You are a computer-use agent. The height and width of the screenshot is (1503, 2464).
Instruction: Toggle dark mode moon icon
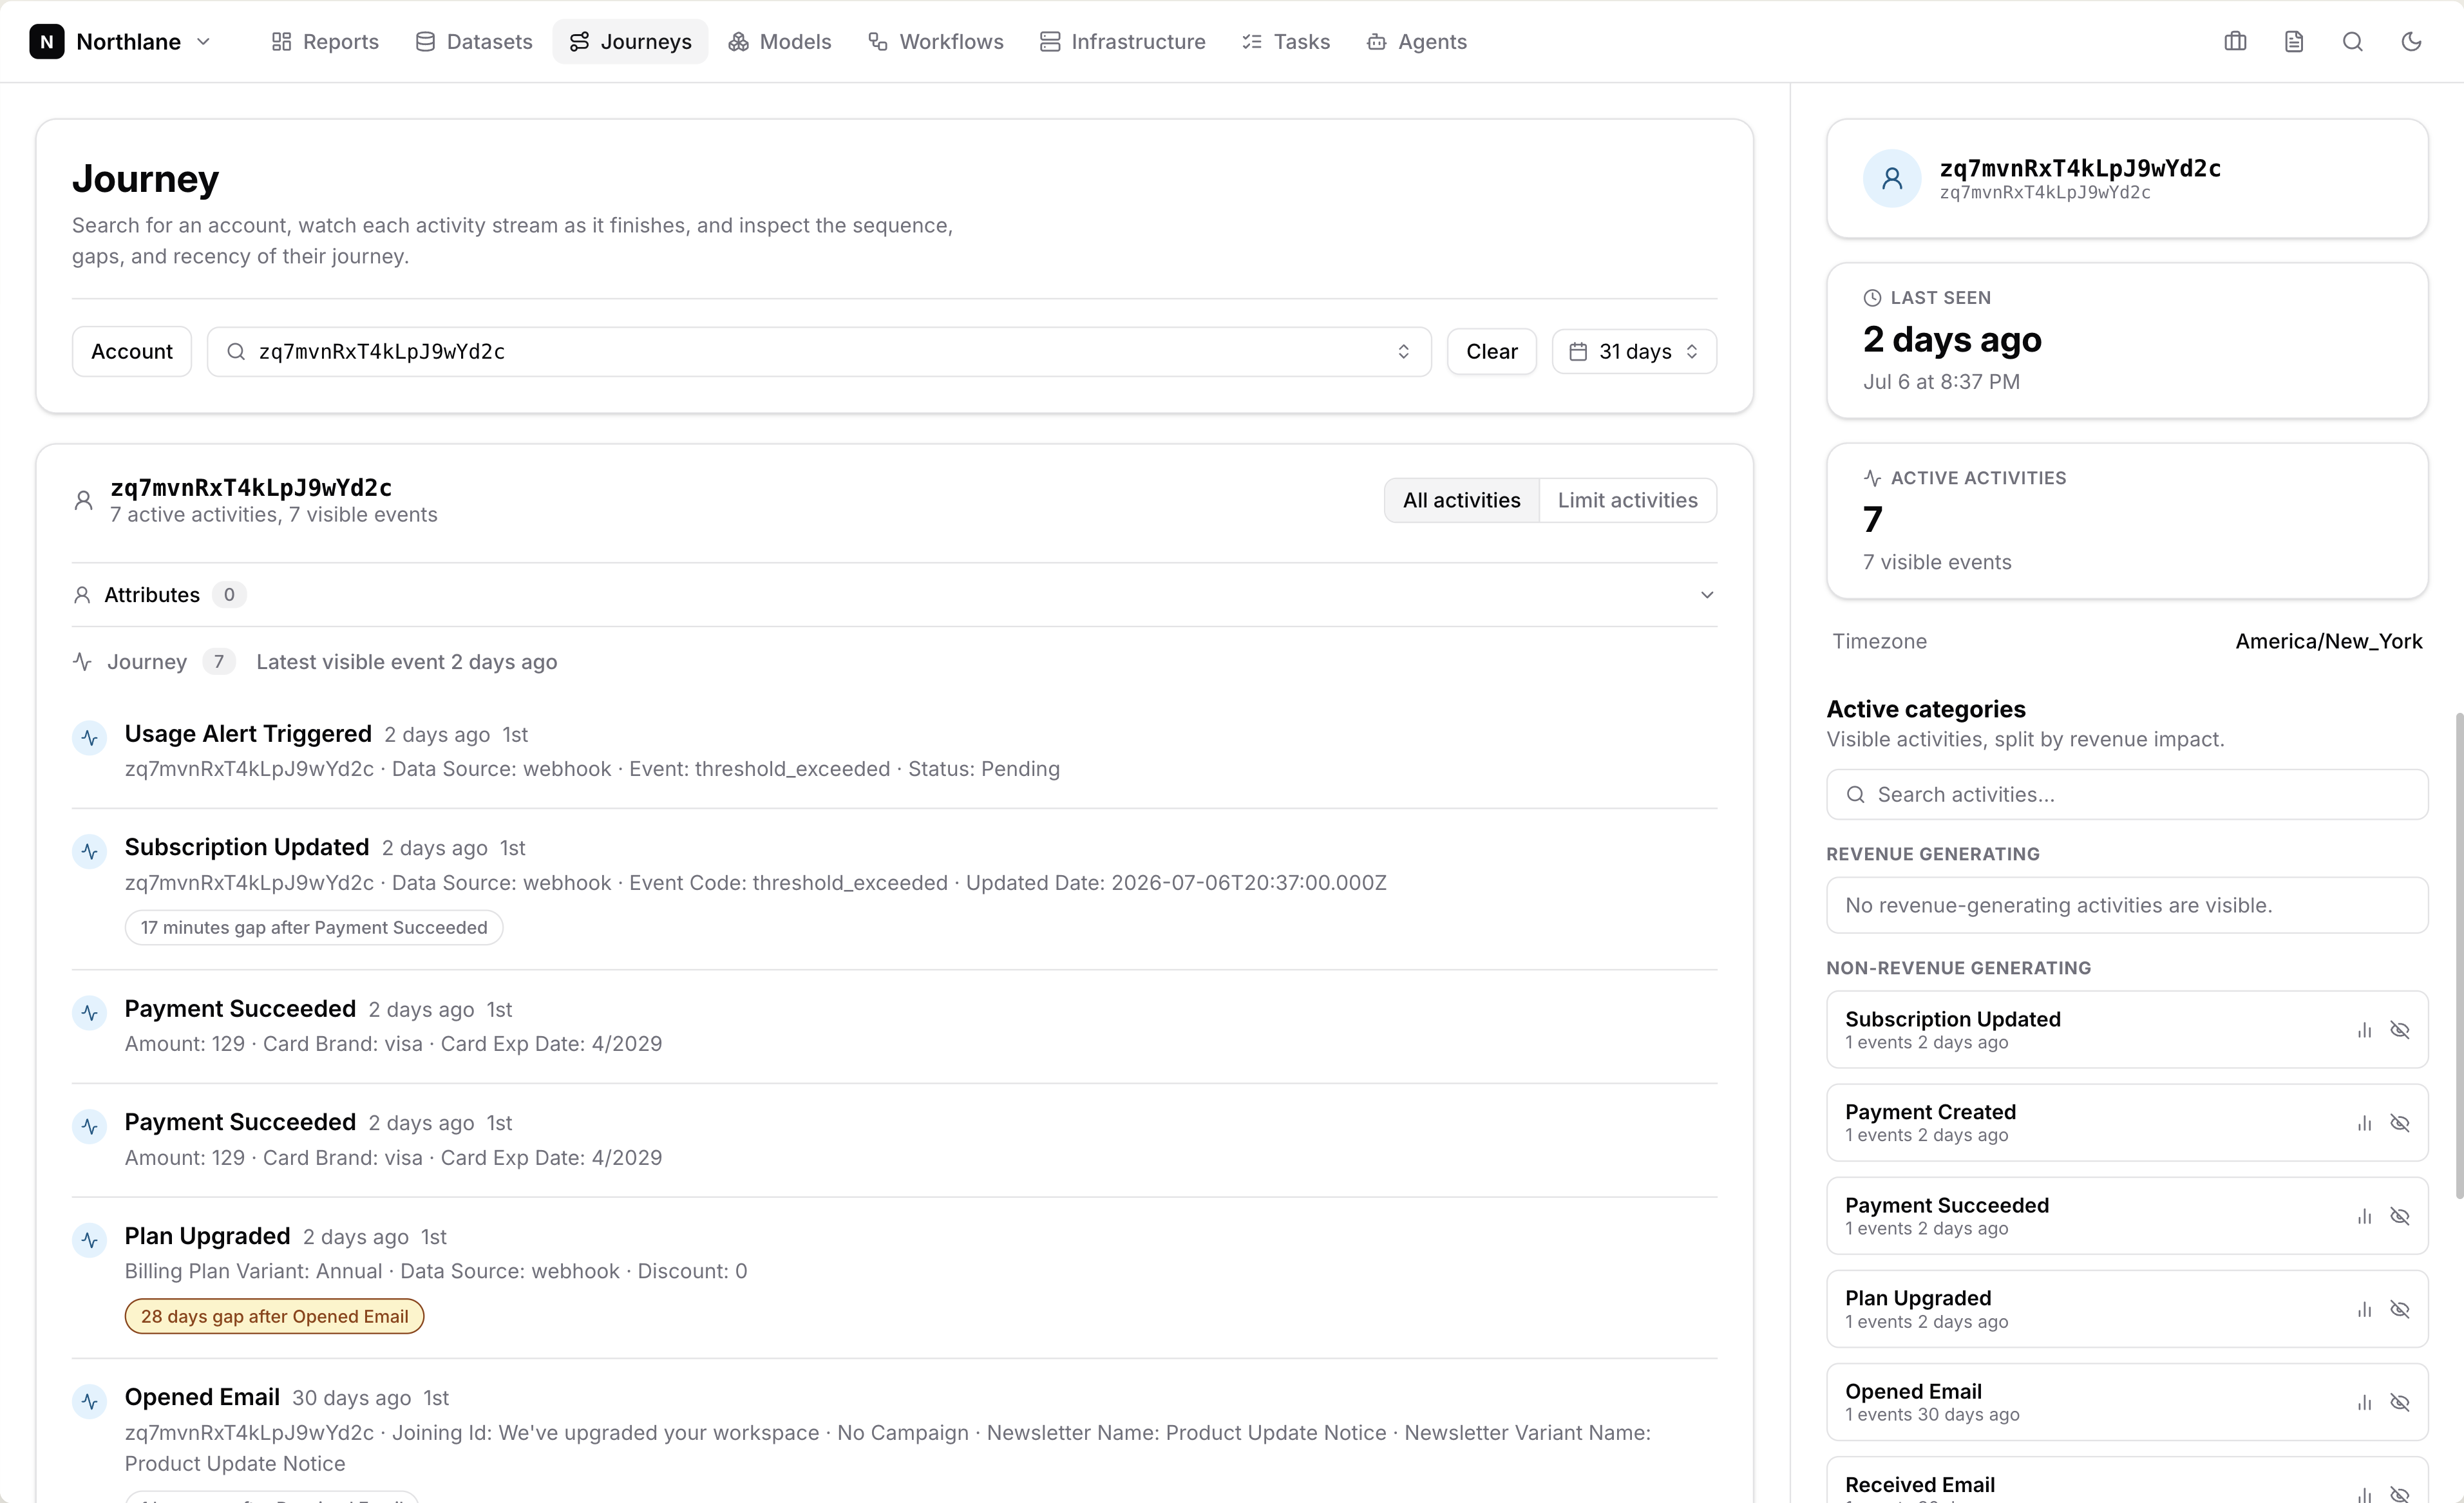[x=2412, y=42]
